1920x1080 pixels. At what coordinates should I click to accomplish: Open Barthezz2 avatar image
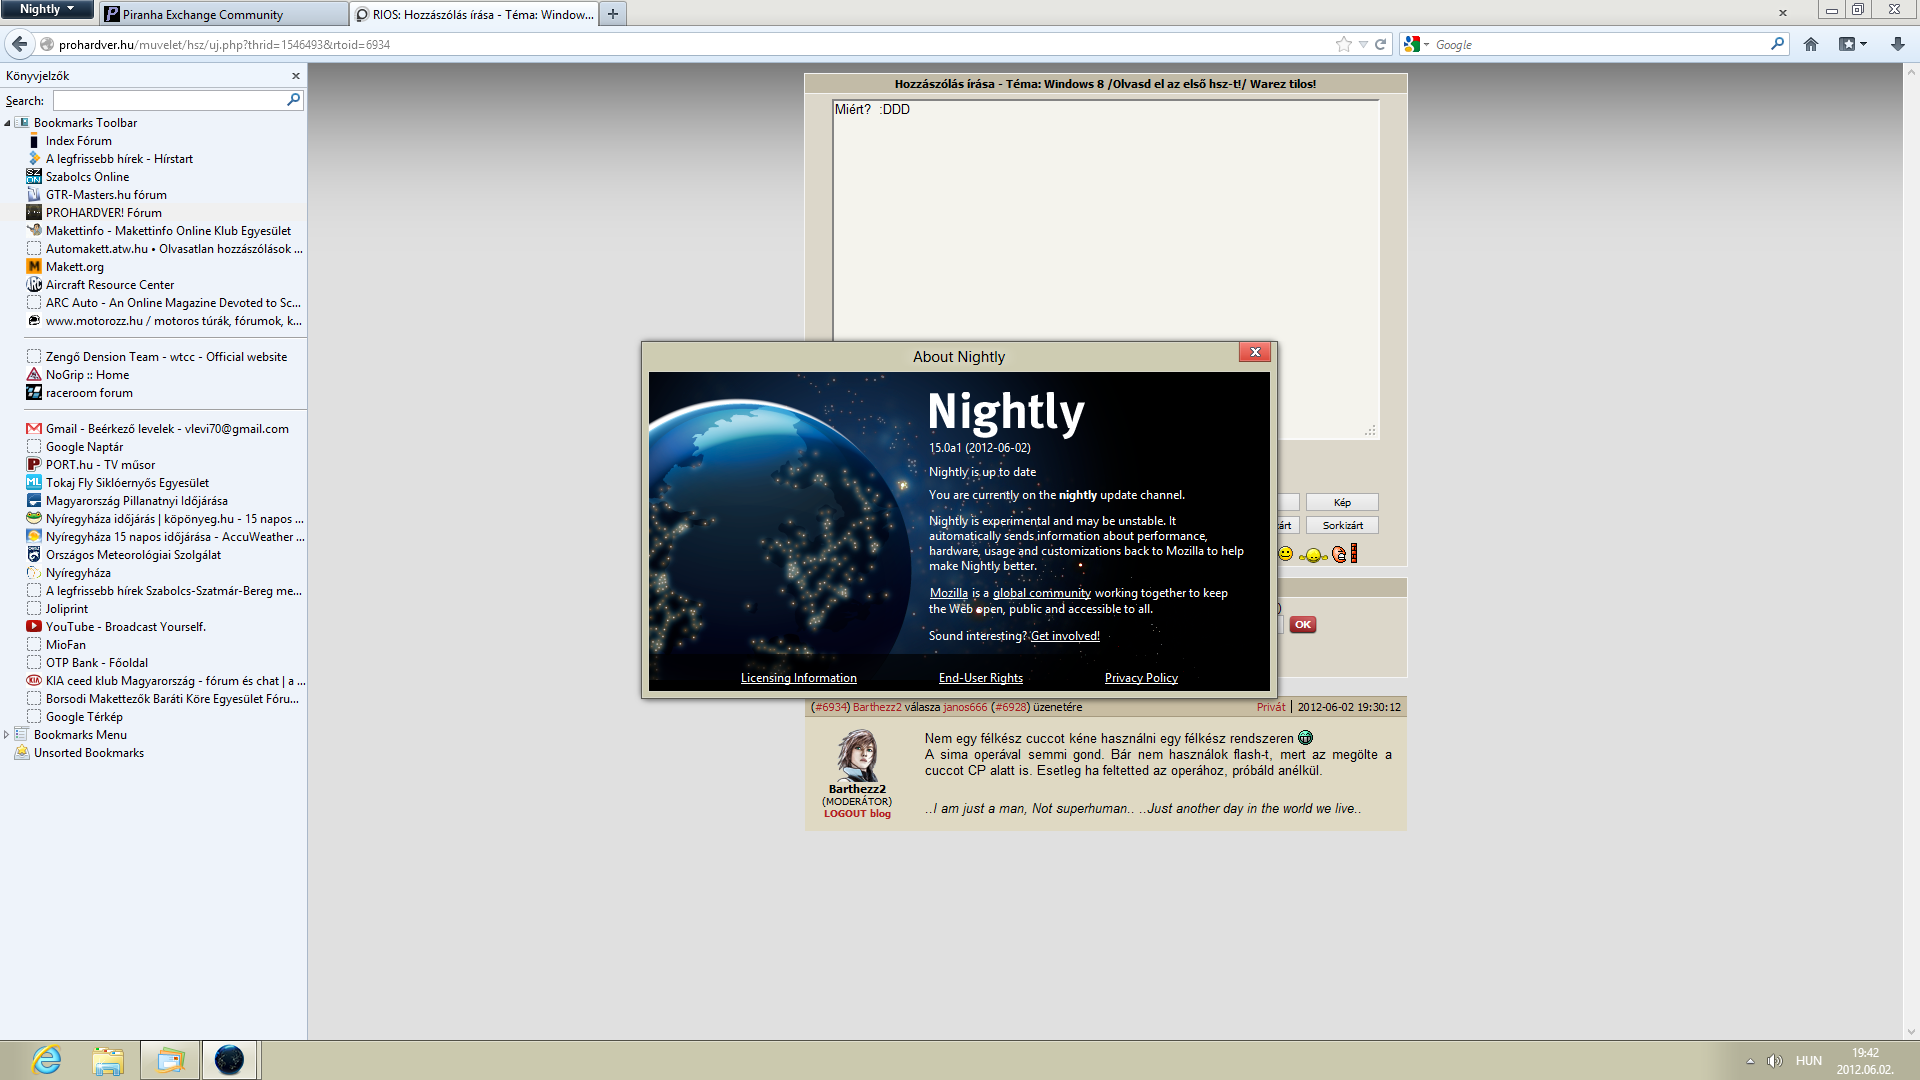click(x=857, y=755)
